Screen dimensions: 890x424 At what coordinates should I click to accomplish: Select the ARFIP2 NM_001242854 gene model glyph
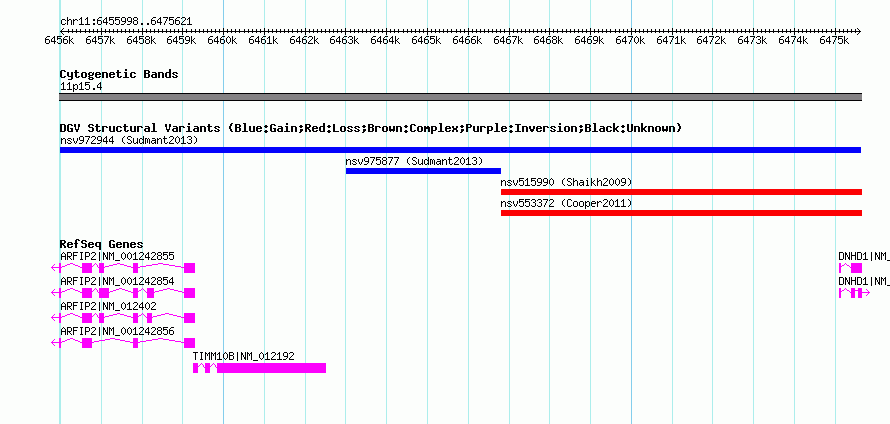(123, 293)
